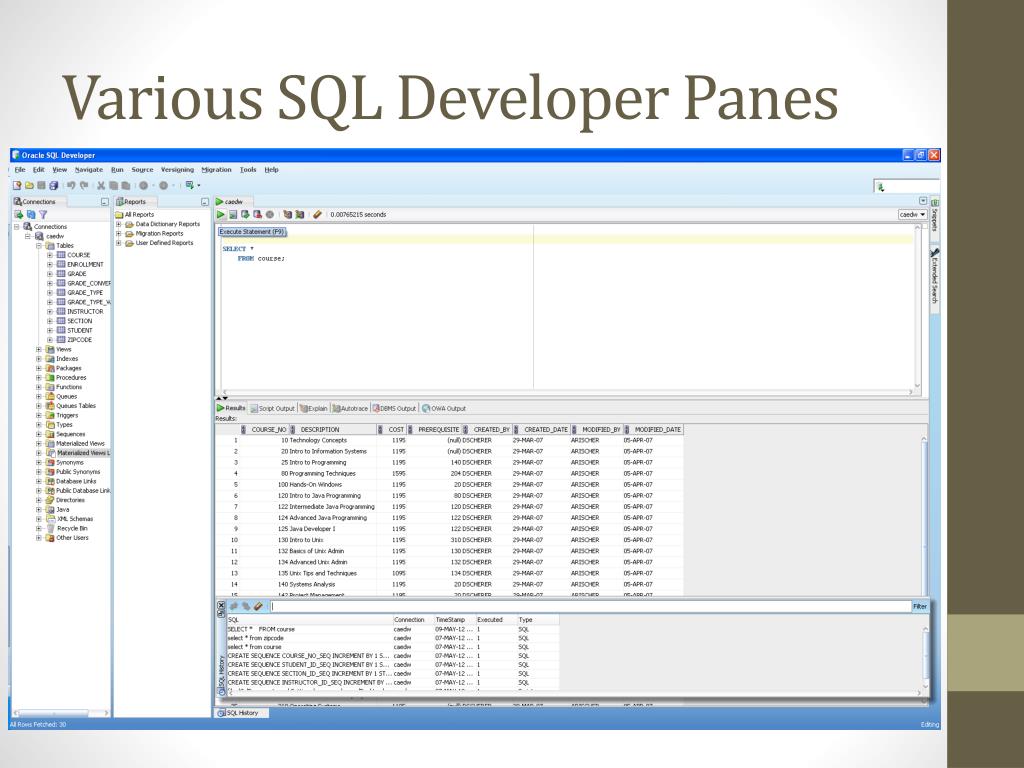The width and height of the screenshot is (1024, 768).
Task: Click the Connections panel horizontal scrollbar
Action: coord(61,713)
